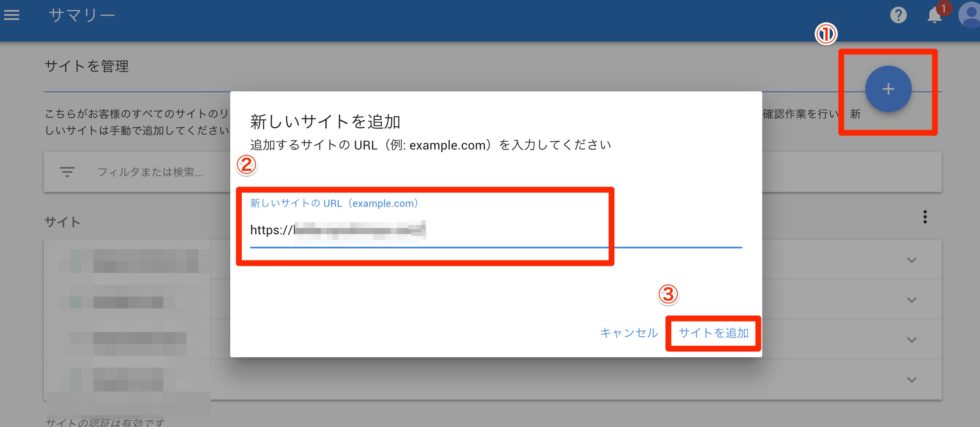Open the user account avatar
This screenshot has width=980, height=427.
[969, 16]
